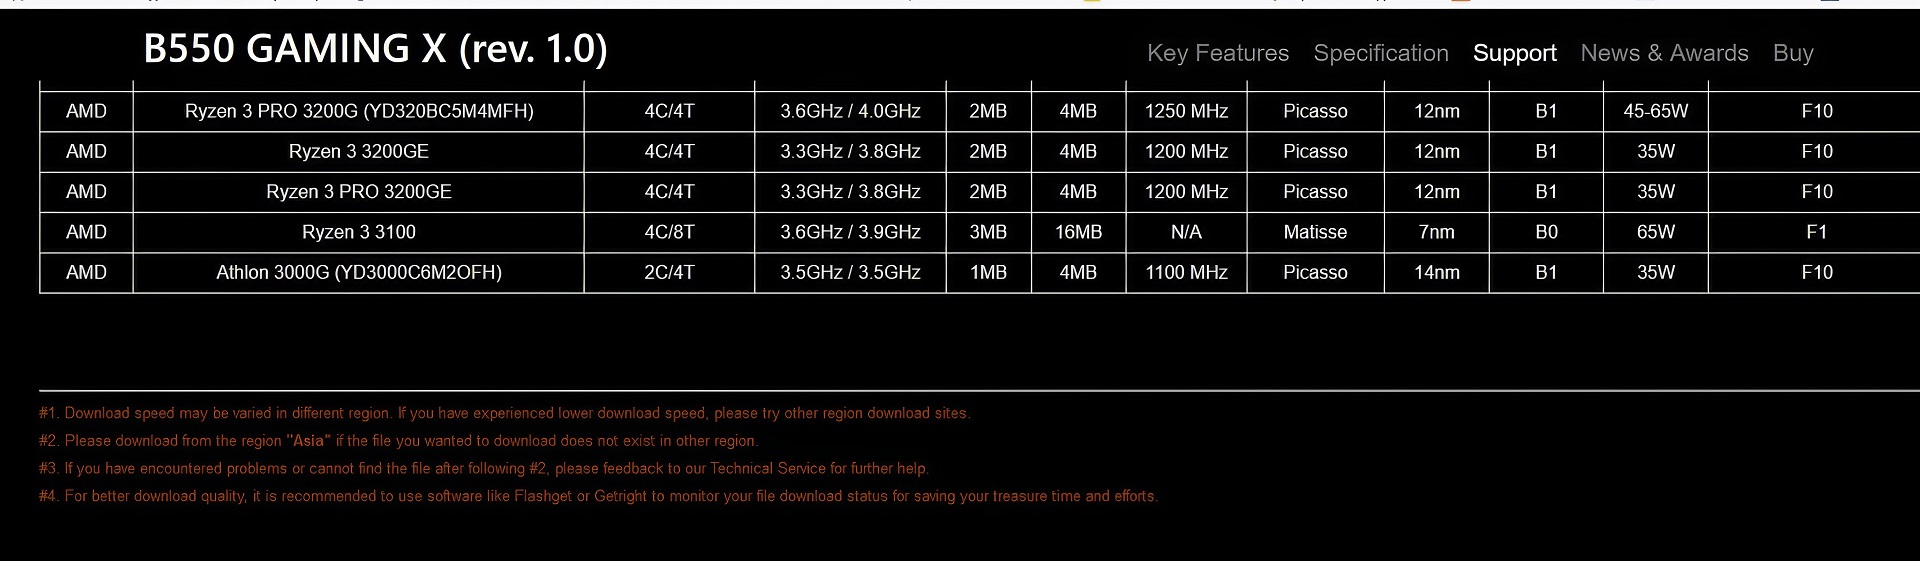This screenshot has width=1920, height=561.
Task: Click the Flashget or Getright footnote line
Action: pyautogui.click(x=598, y=496)
